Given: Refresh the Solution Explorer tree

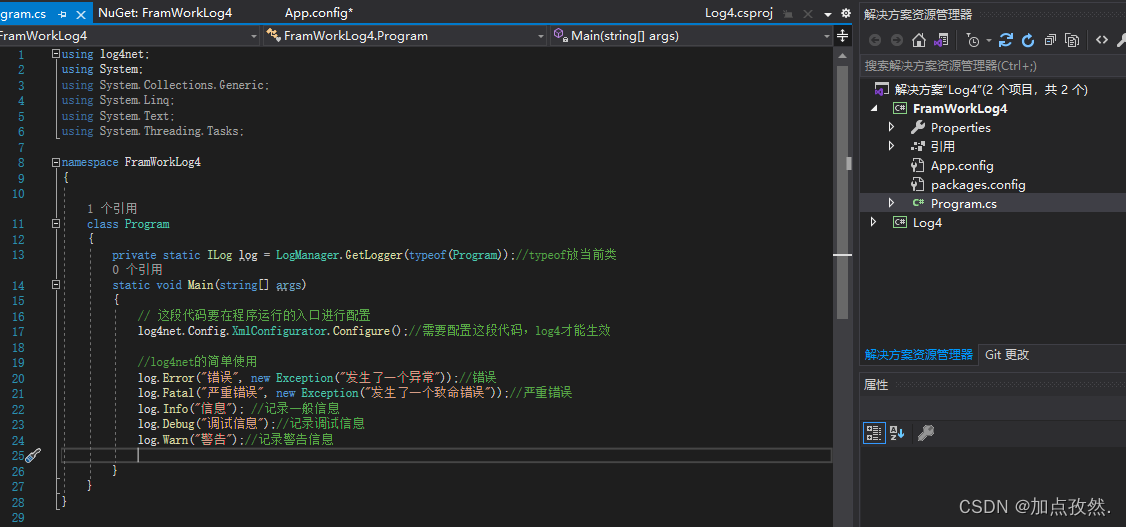Looking at the screenshot, I should 1028,40.
